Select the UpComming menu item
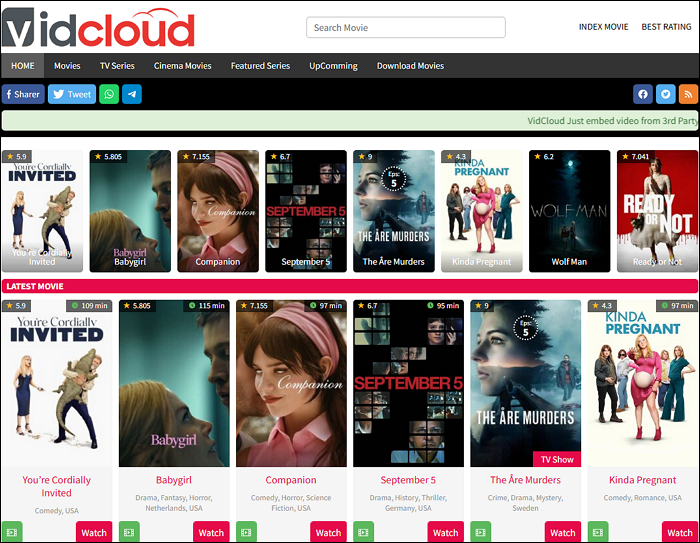Viewport: 700px width, 543px height. pos(333,66)
